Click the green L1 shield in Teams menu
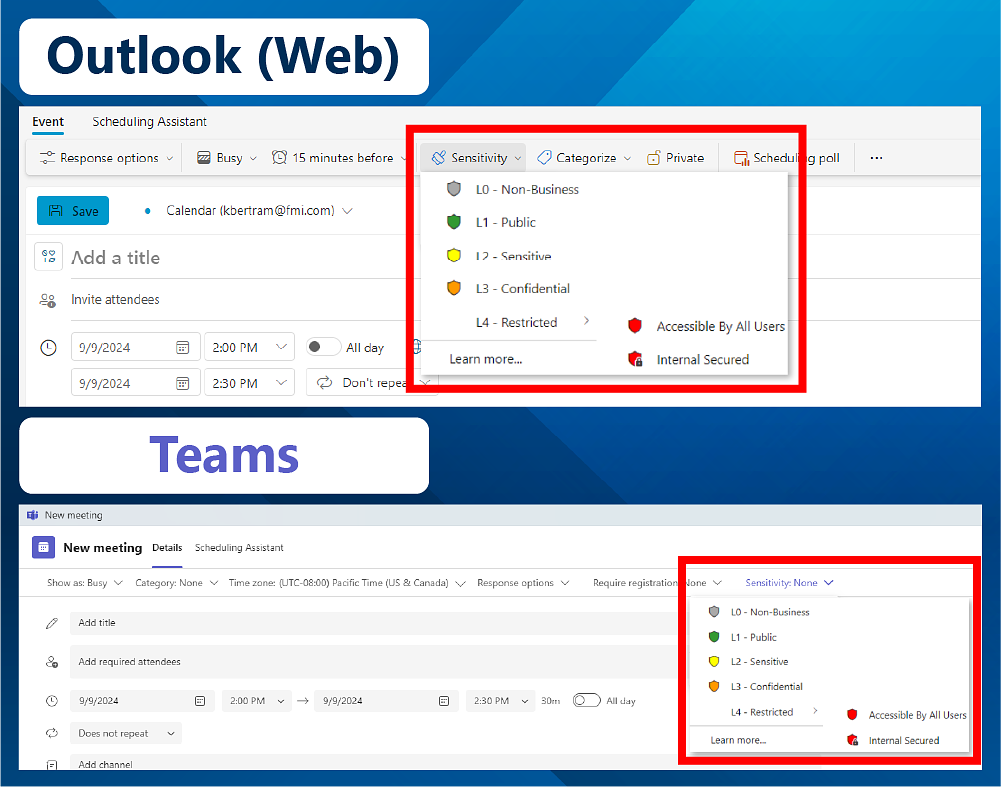The width and height of the screenshot is (1001, 787). tap(714, 636)
